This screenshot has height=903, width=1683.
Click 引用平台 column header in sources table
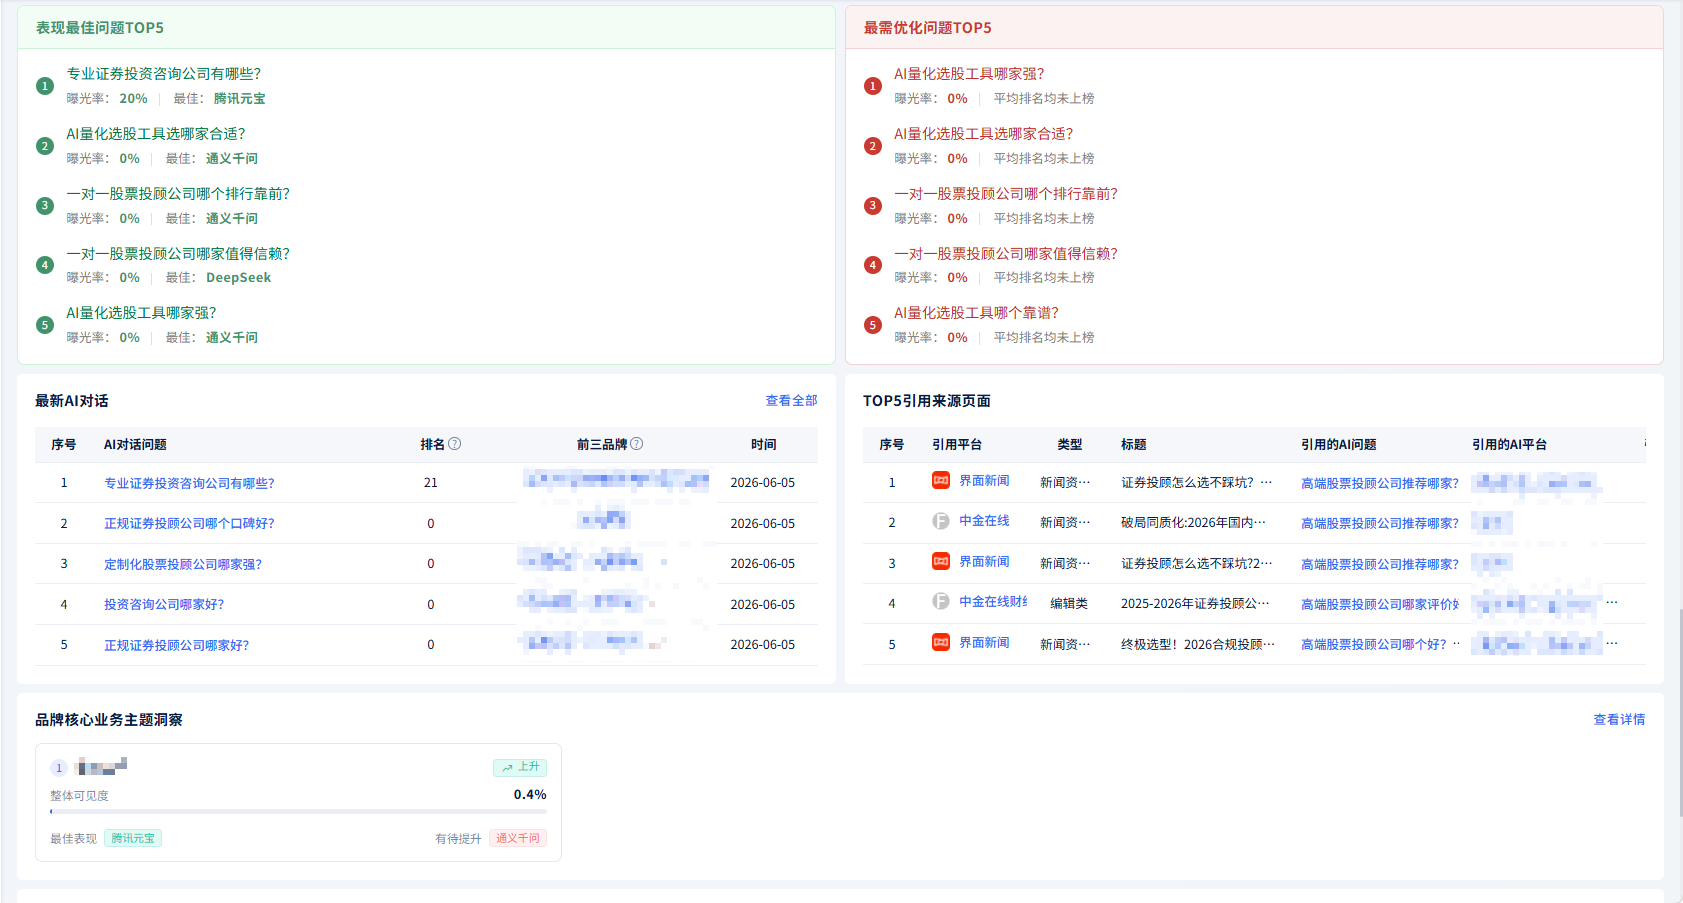pos(957,445)
